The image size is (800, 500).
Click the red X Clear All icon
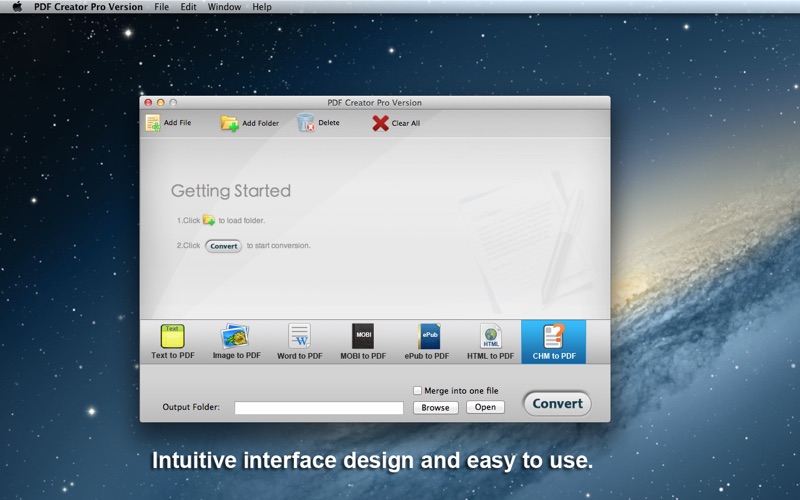point(380,123)
